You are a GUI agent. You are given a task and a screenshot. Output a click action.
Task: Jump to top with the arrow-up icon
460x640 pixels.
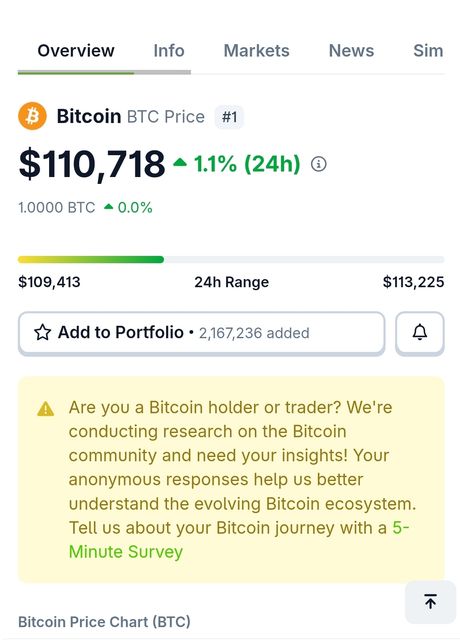(430, 602)
